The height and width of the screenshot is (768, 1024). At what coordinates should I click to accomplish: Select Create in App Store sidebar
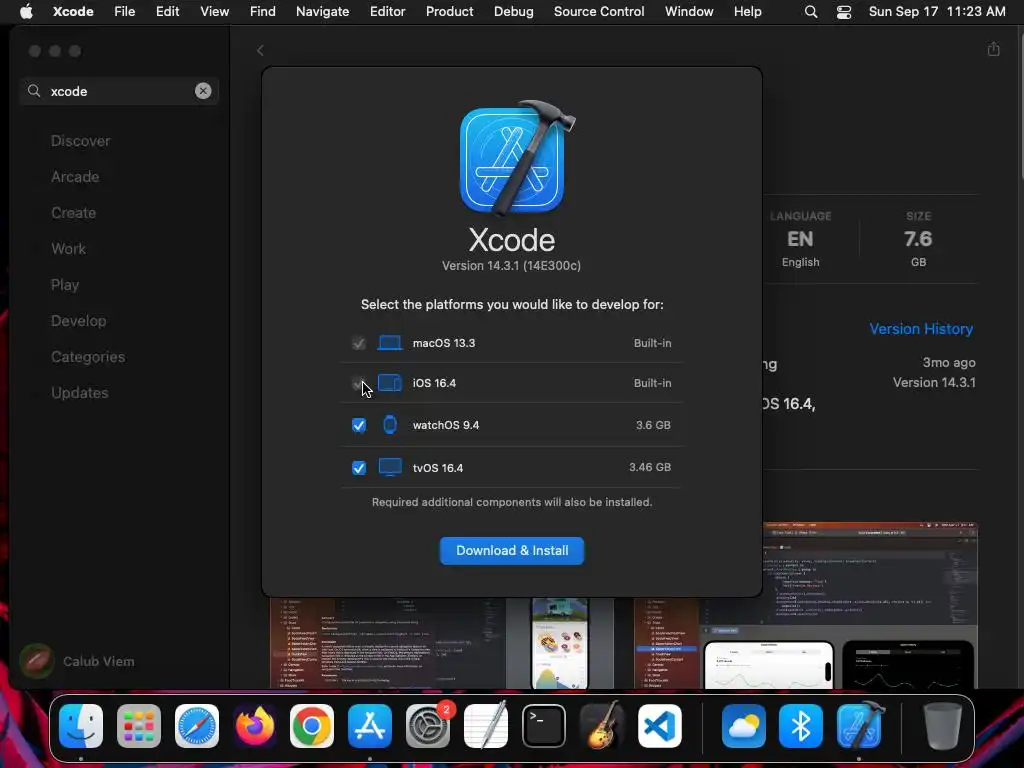tap(73, 213)
